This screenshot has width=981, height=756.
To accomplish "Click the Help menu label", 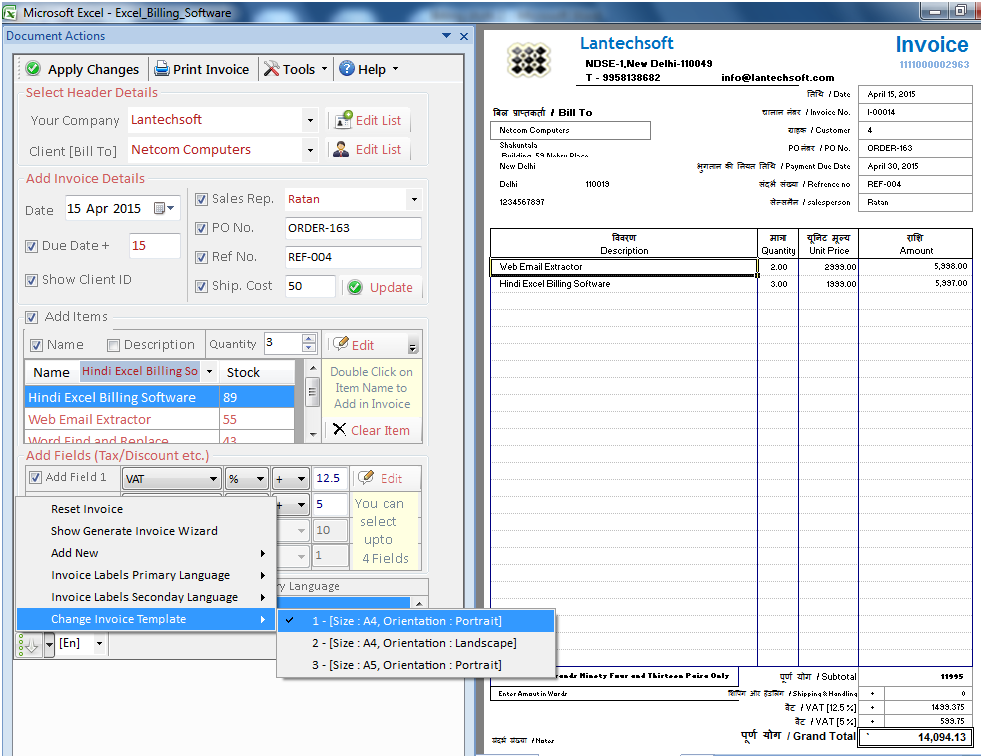I will click(372, 69).
